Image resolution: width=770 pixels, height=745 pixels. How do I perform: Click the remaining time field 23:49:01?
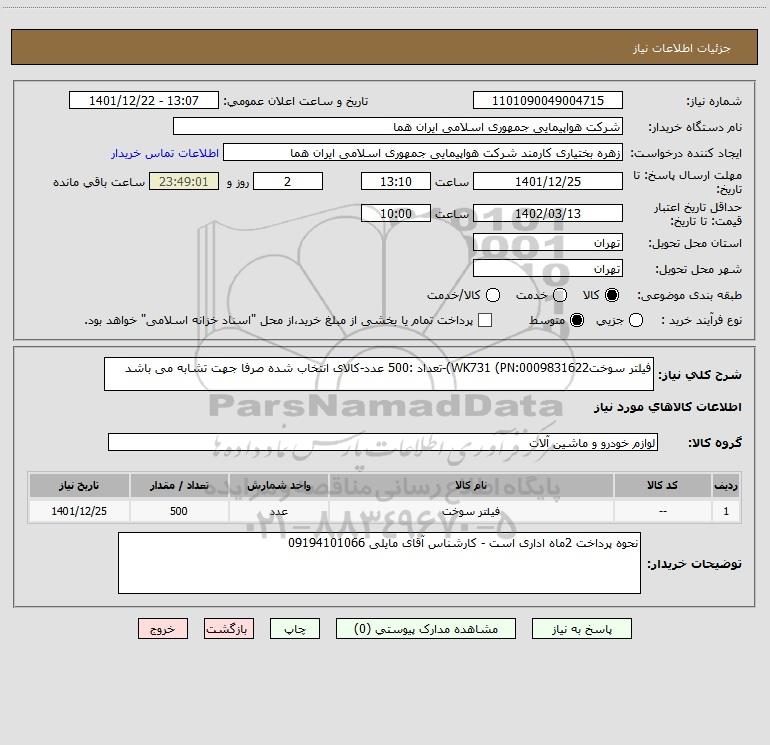pyautogui.click(x=184, y=182)
